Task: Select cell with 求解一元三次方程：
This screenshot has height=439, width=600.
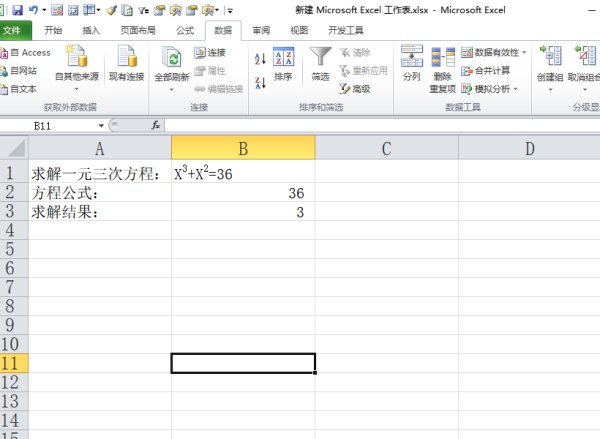Action: point(100,173)
